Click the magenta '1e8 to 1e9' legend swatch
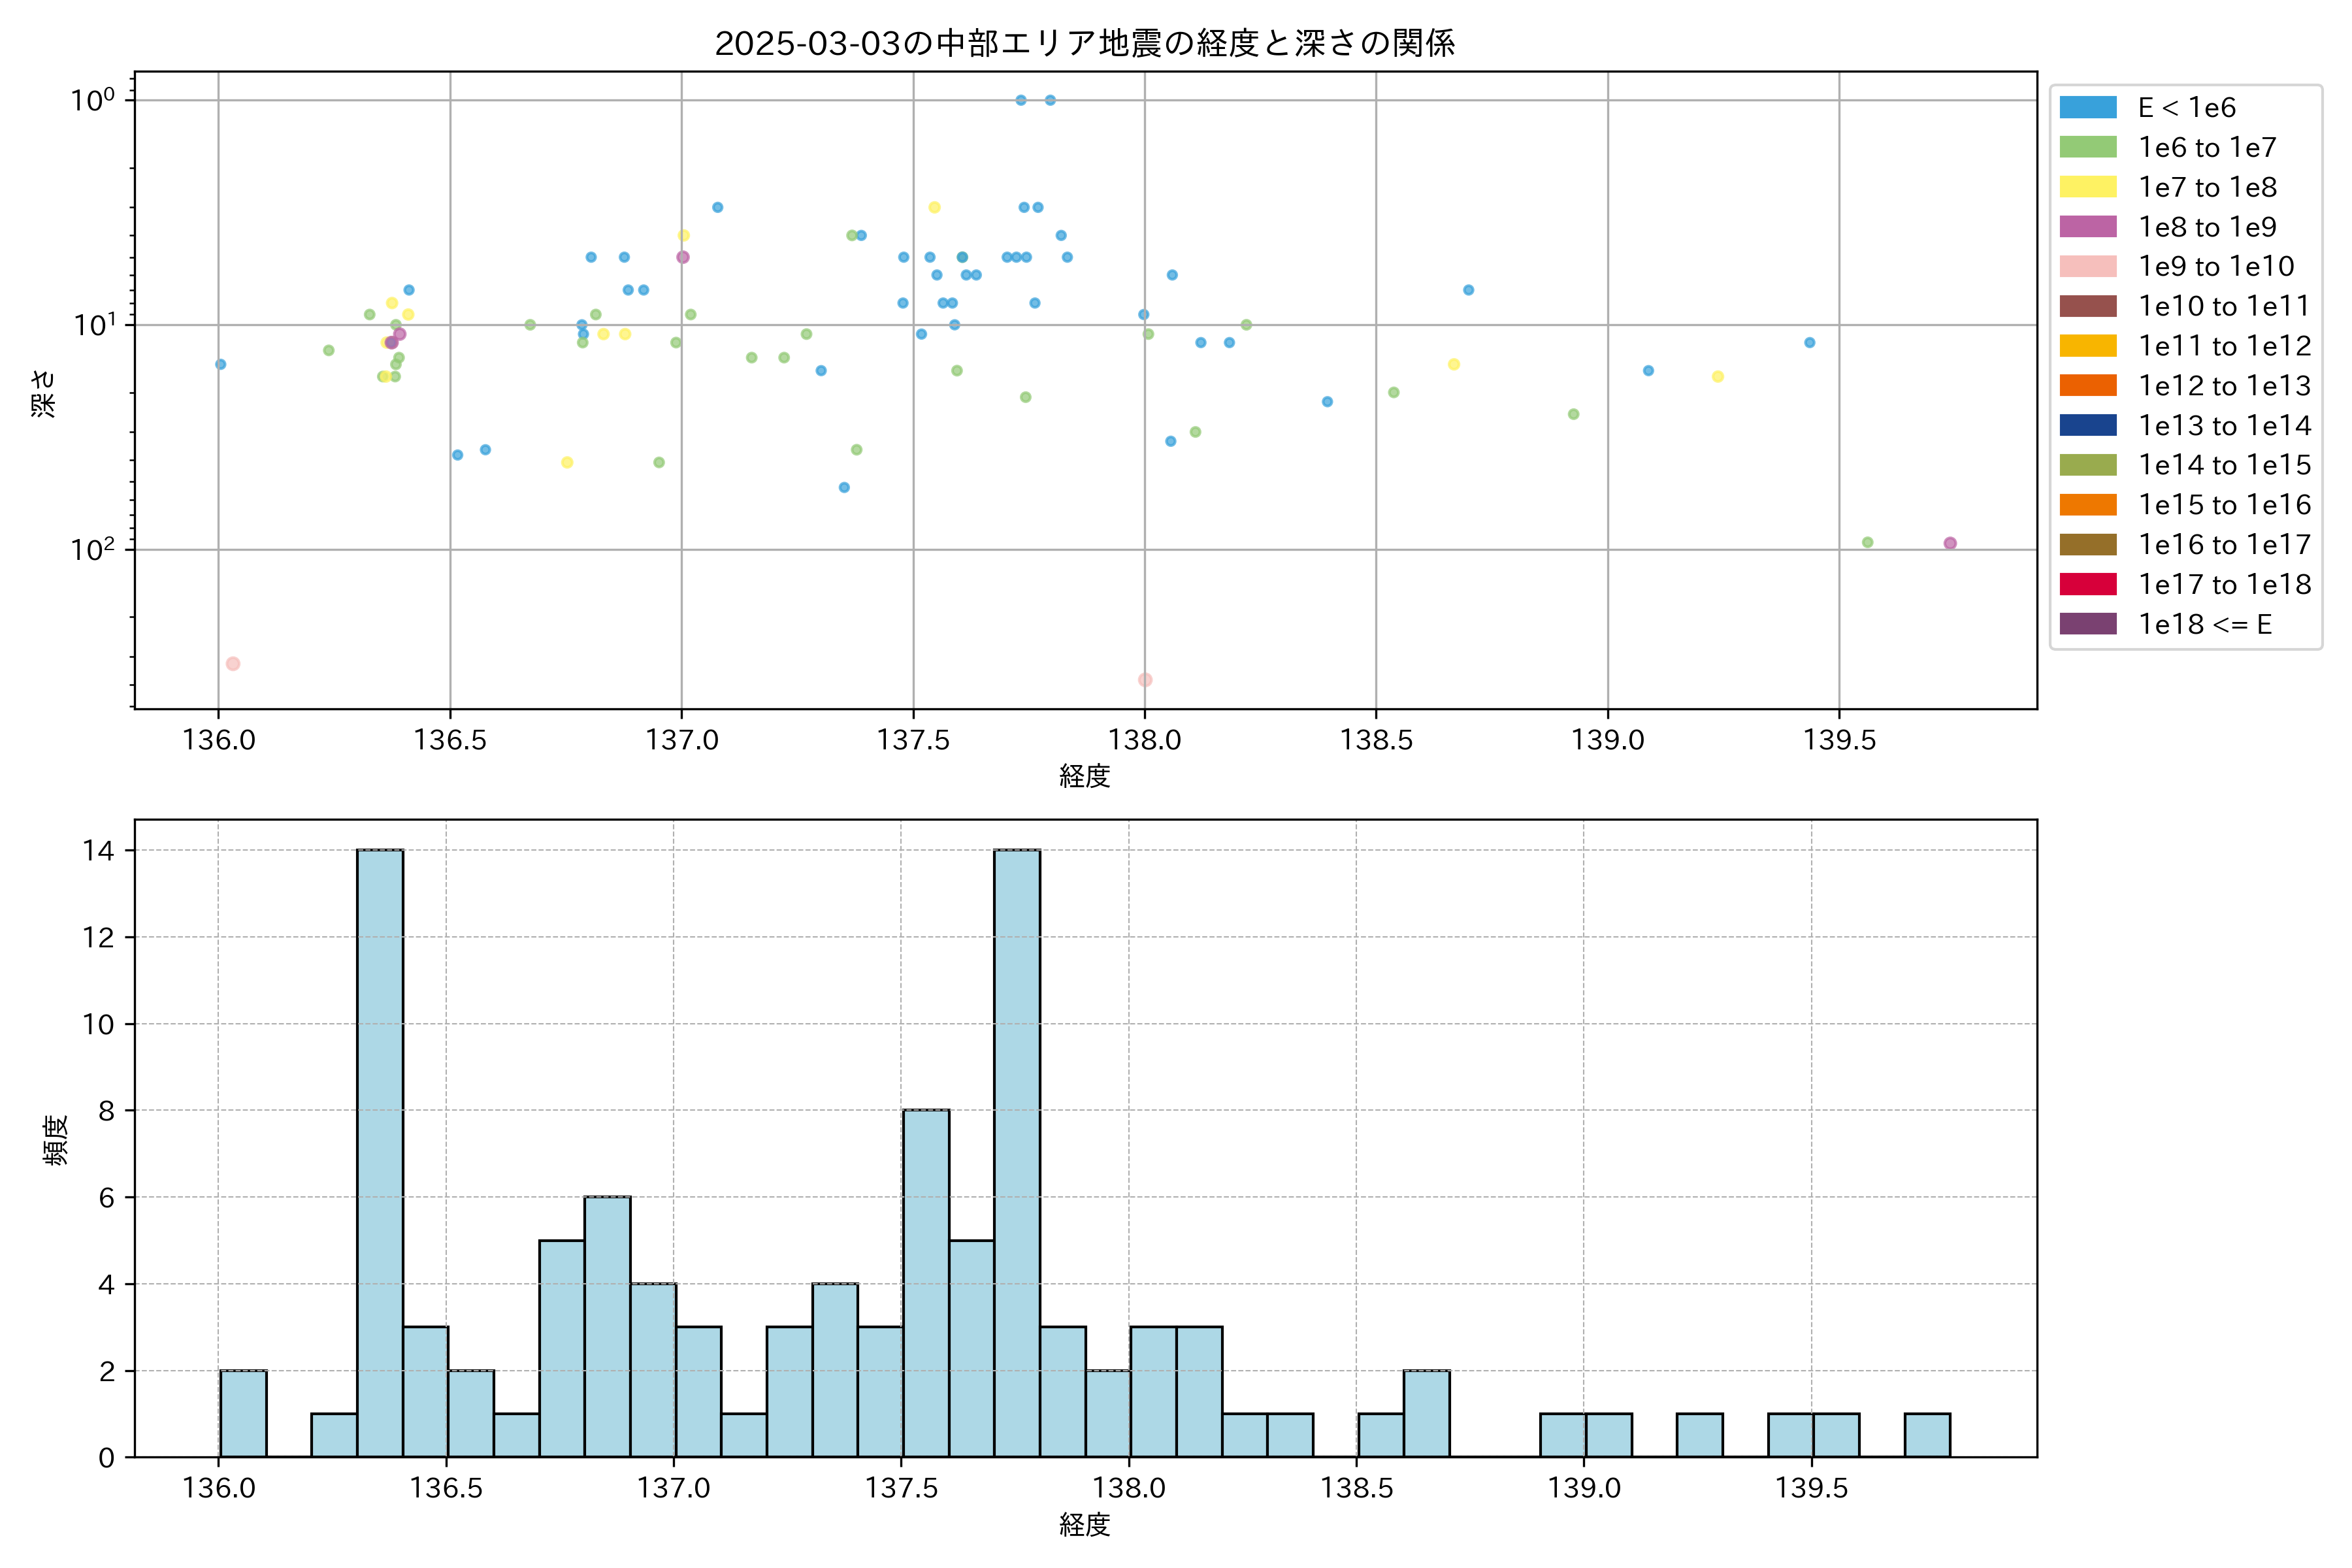 coord(2087,227)
